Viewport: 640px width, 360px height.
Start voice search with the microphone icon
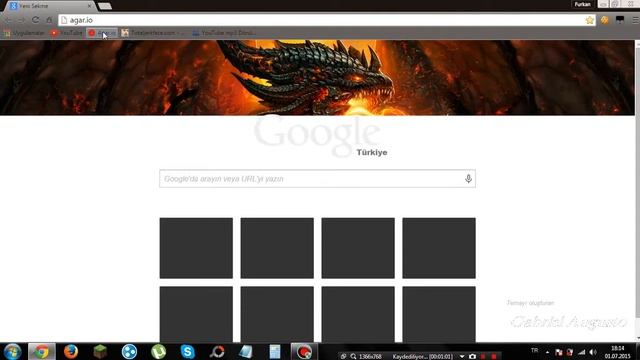[x=468, y=179]
